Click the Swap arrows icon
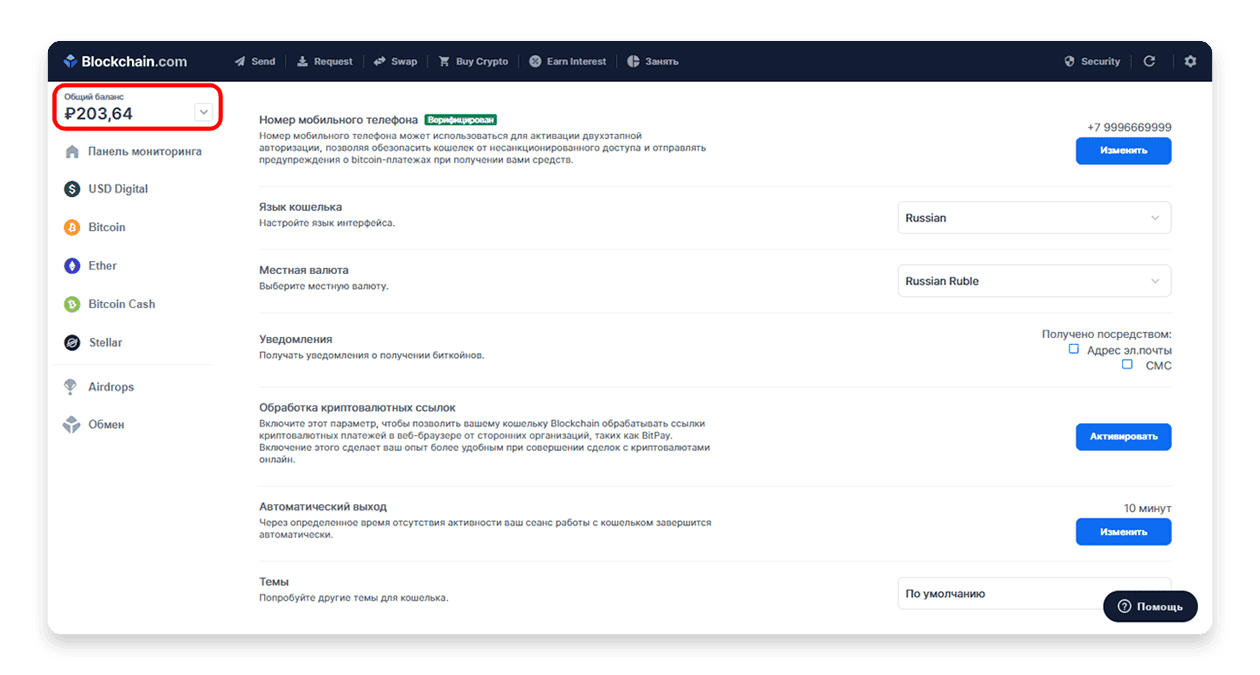This screenshot has height=675, width=1260. [x=380, y=61]
